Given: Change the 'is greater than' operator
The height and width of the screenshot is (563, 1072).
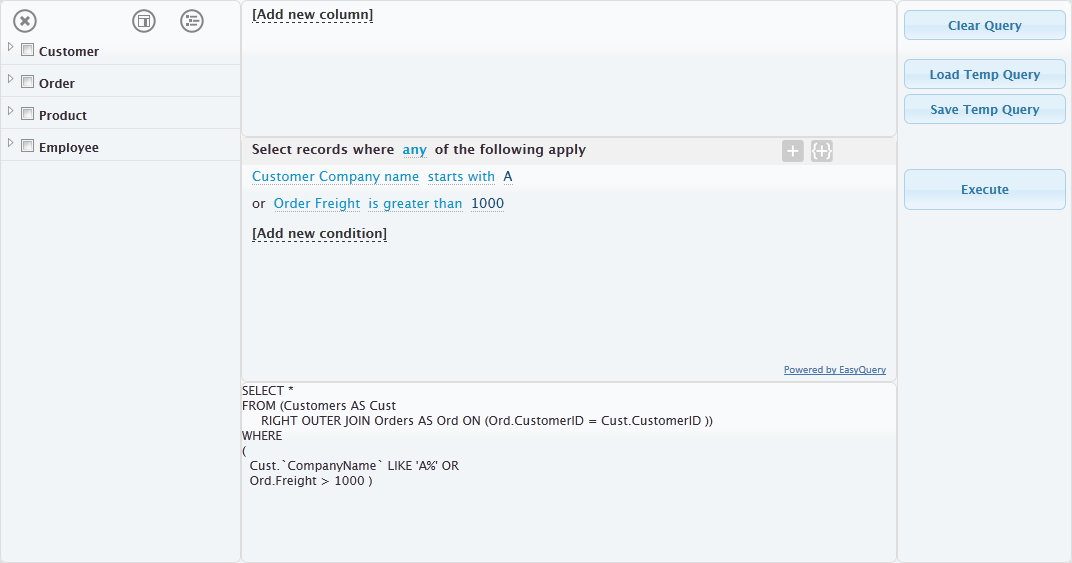Looking at the screenshot, I should coord(415,203).
